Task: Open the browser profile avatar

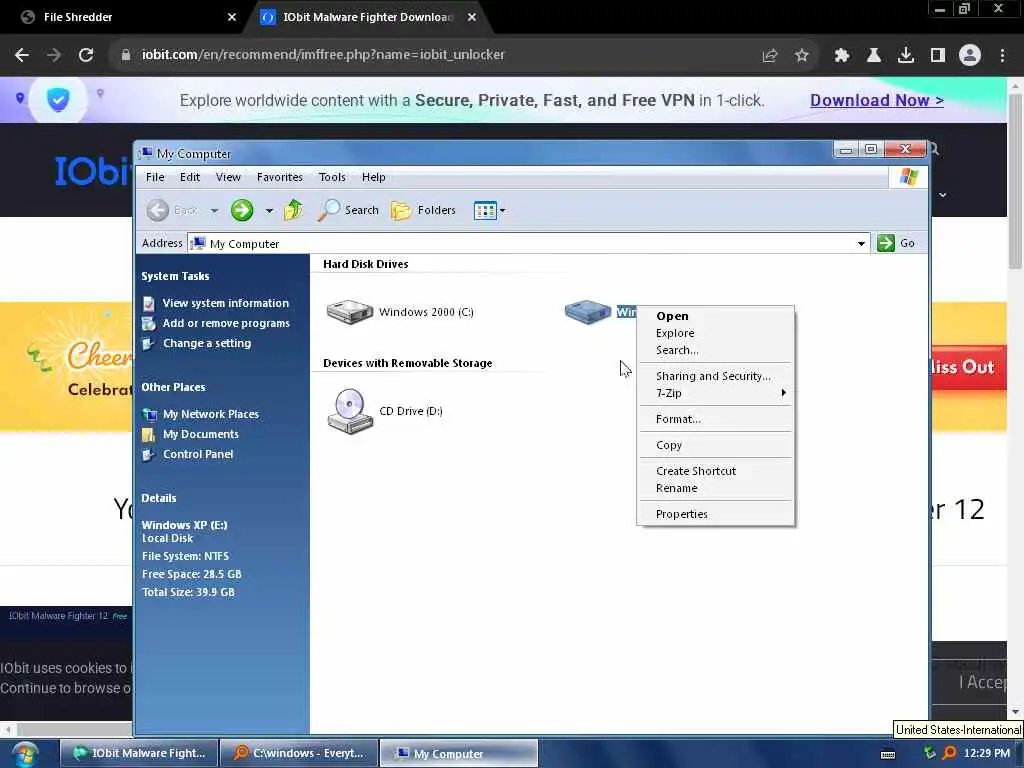Action: 970,56
